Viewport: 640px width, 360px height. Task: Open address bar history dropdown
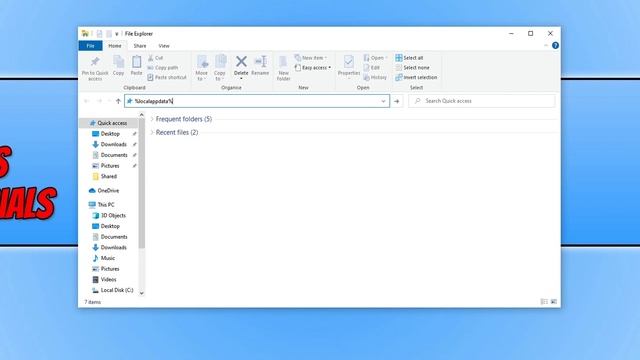point(383,101)
